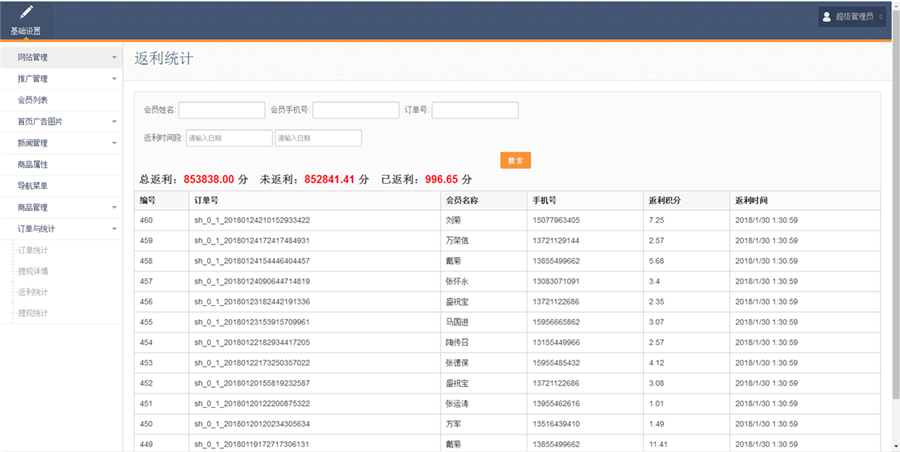Click rebate points 1.01
900x452 pixels.
click(x=656, y=404)
